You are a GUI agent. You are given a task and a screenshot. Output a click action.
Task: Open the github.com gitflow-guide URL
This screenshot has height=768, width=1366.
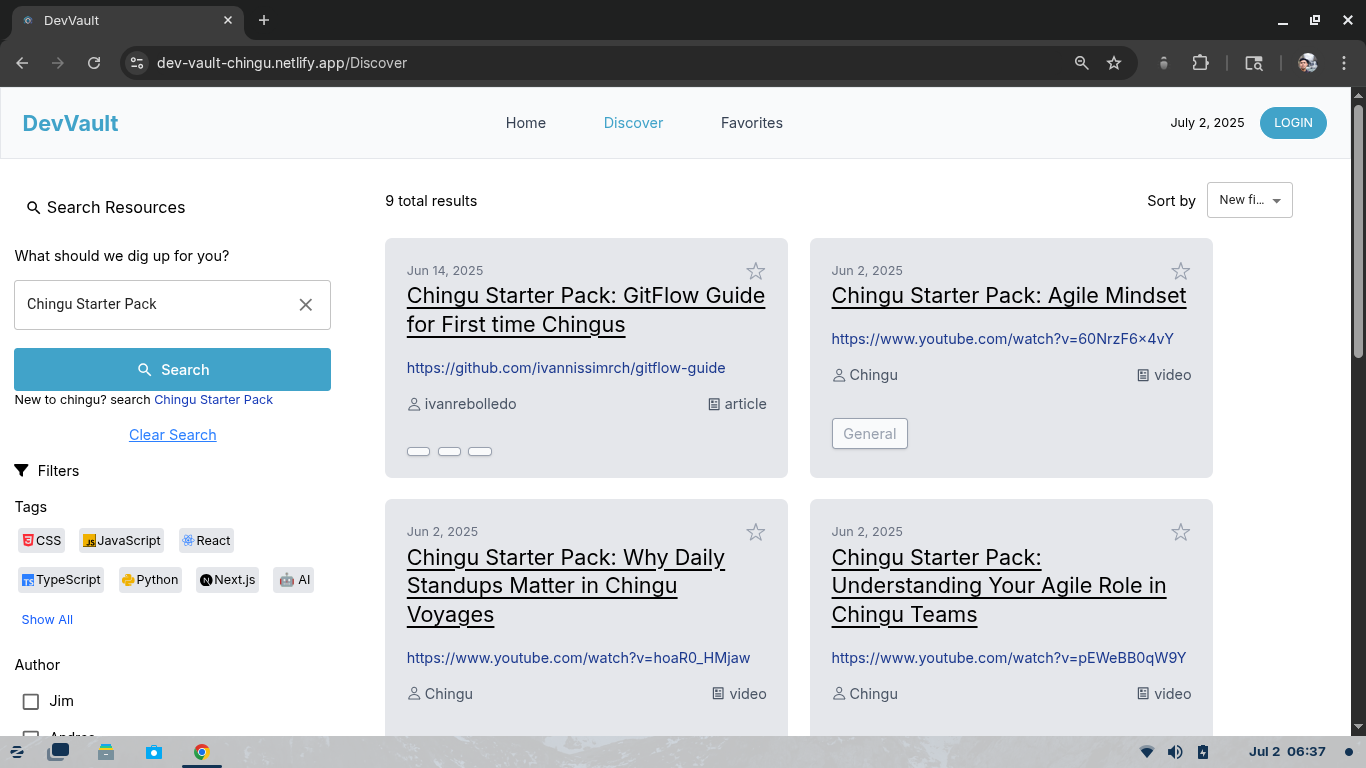point(566,368)
